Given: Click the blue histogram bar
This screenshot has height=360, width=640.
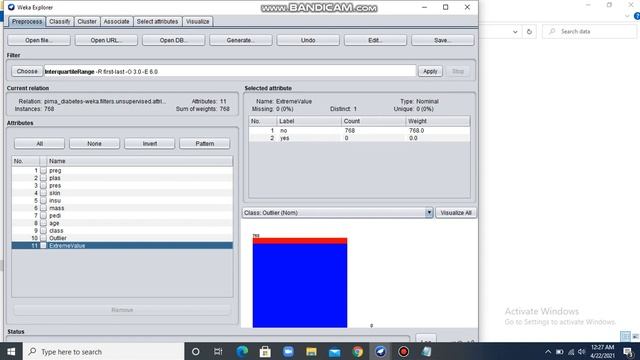Looking at the screenshot, I should (300, 286).
